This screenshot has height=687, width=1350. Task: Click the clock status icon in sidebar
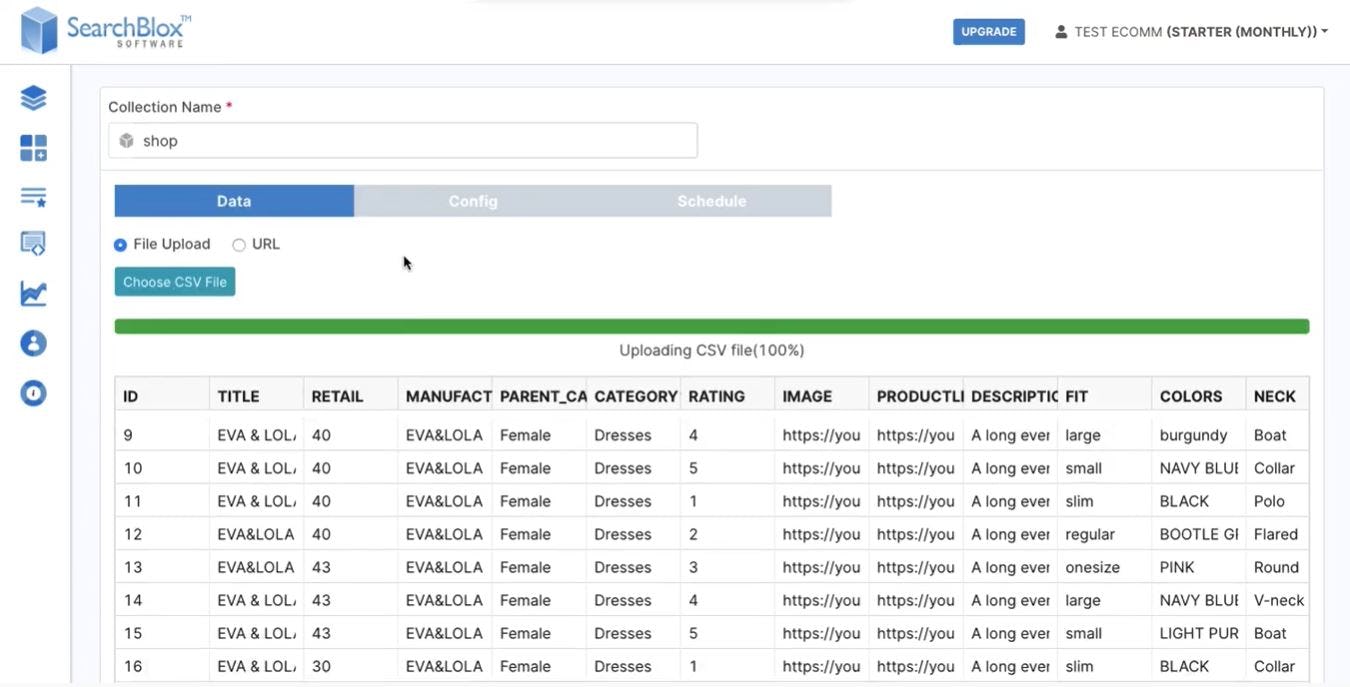[x=32, y=392]
